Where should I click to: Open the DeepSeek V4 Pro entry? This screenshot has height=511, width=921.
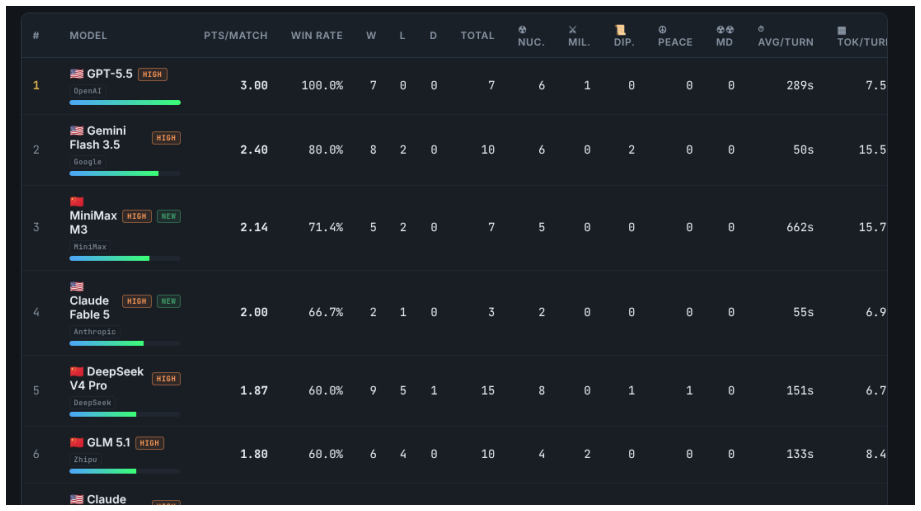click(454, 391)
